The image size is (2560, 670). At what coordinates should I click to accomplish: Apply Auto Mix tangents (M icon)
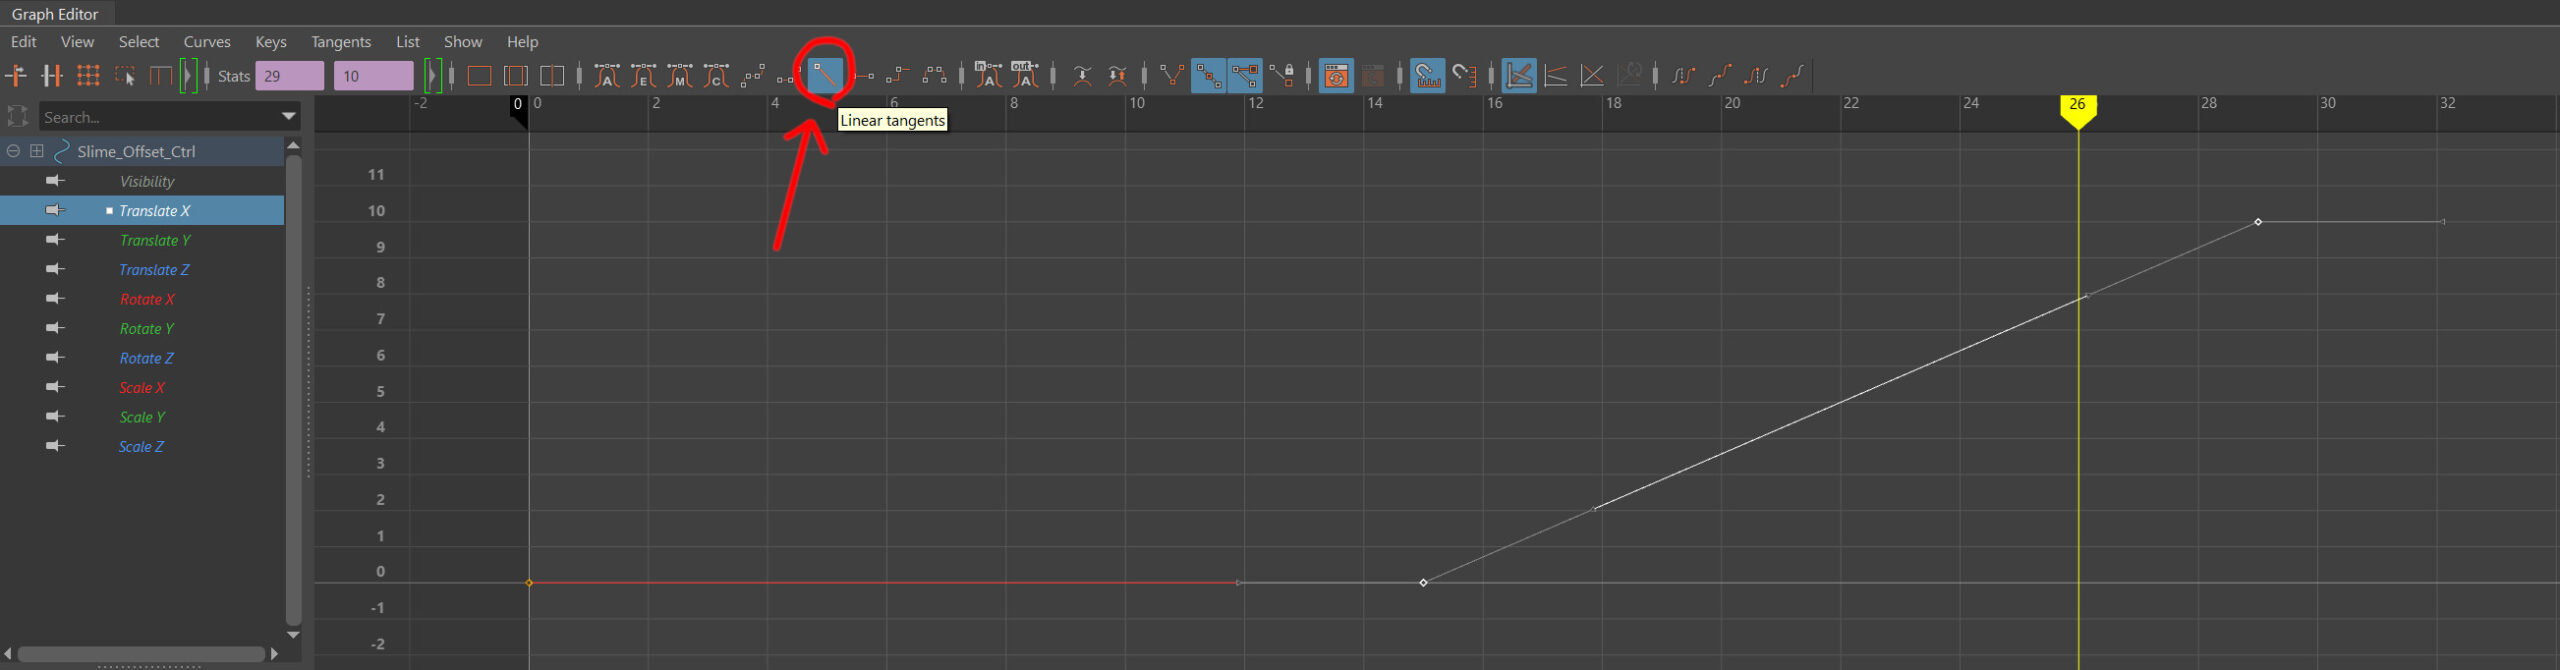[x=680, y=75]
